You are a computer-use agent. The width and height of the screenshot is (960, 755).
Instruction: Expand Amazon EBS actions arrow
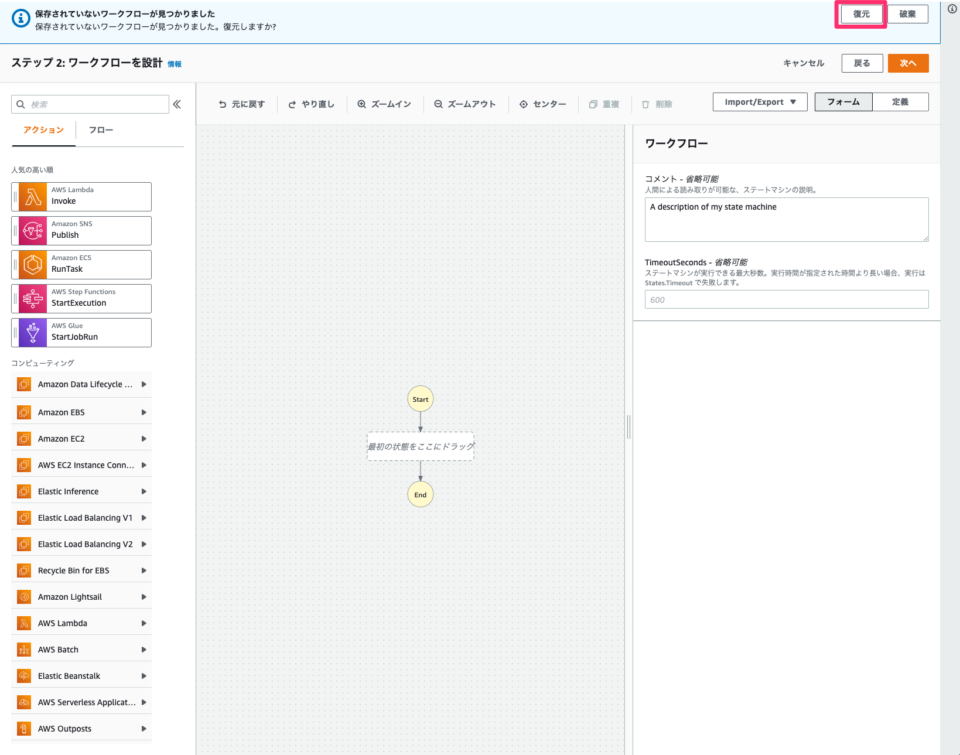coord(144,412)
